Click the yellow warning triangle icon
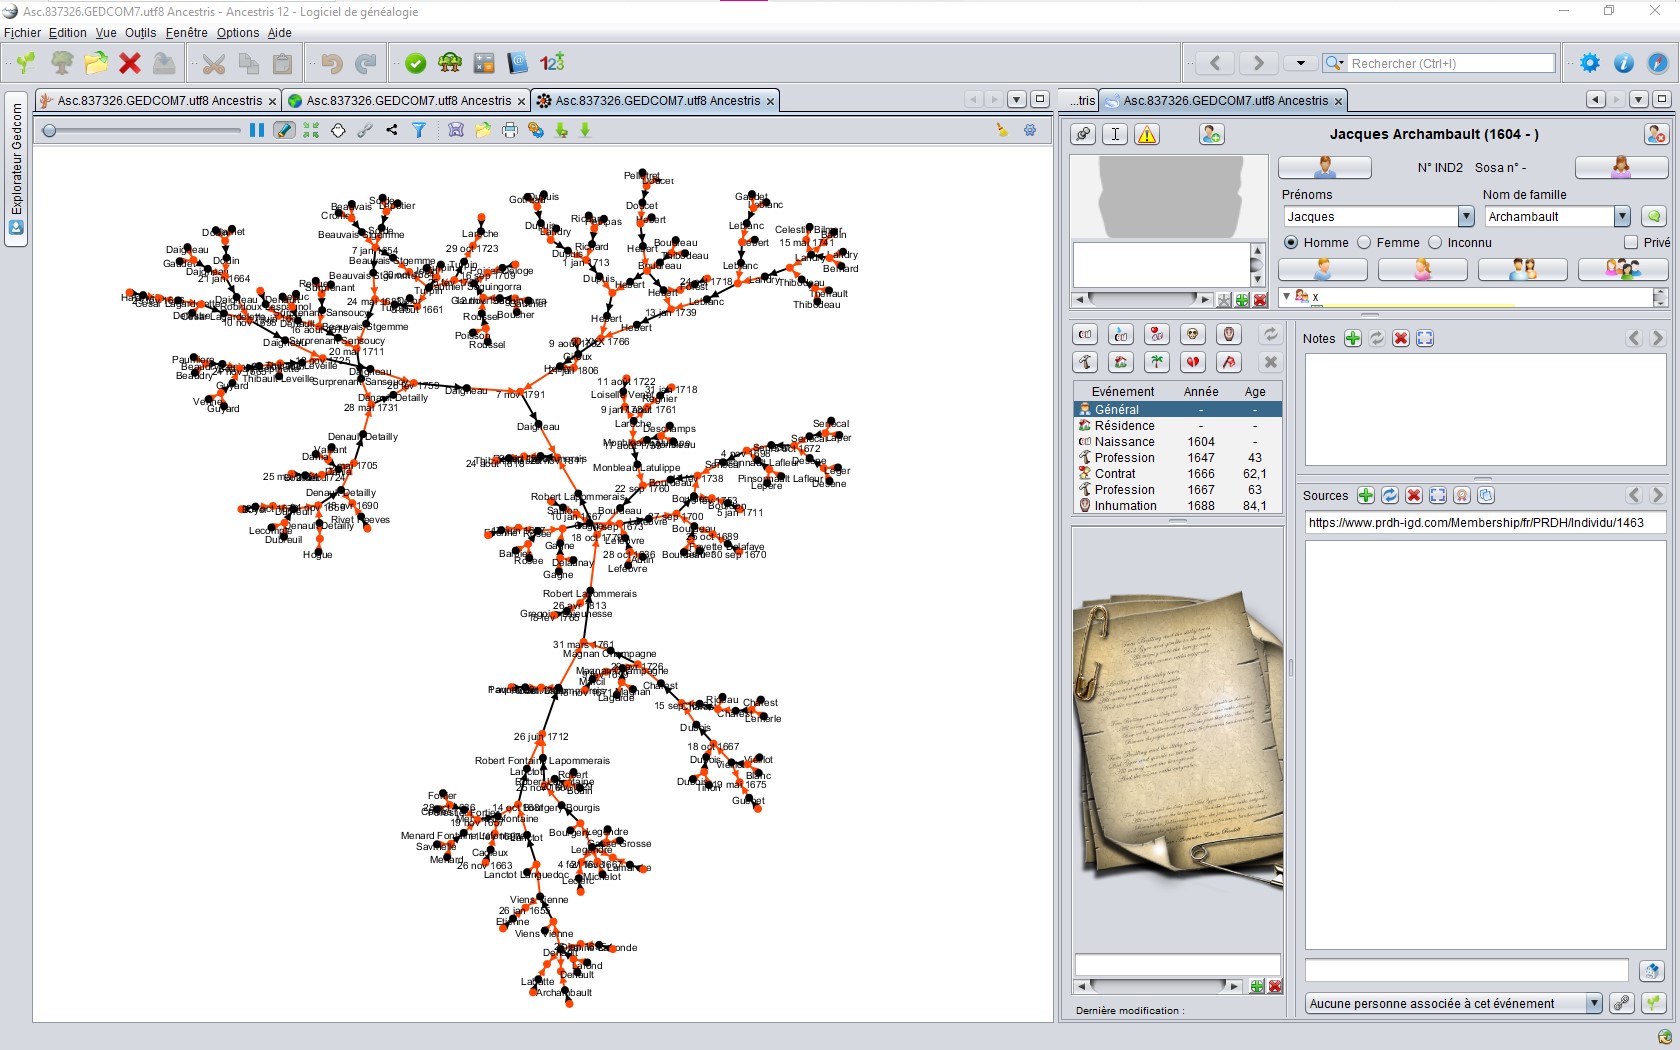1680x1050 pixels. pos(1147,135)
